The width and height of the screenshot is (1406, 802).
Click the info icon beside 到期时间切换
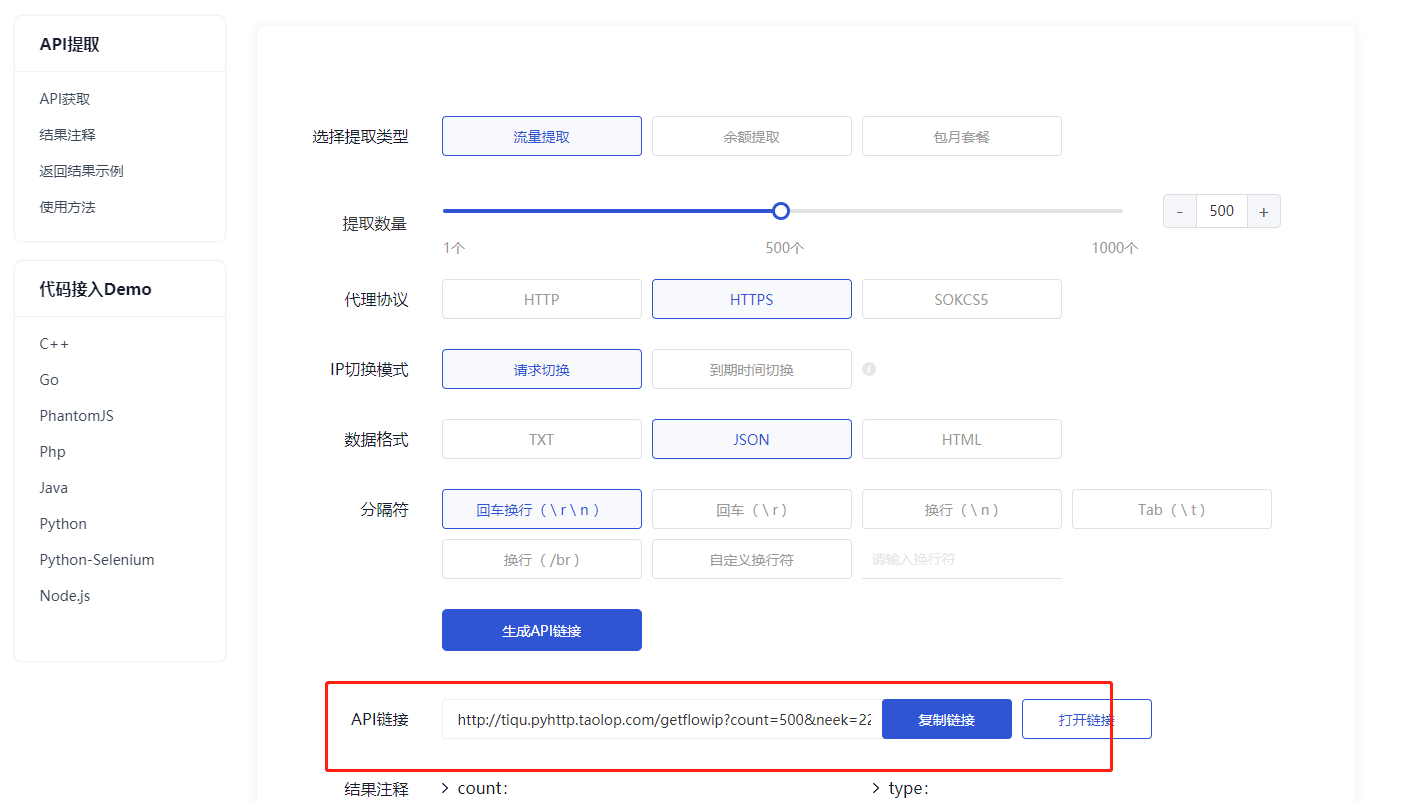pos(869,369)
